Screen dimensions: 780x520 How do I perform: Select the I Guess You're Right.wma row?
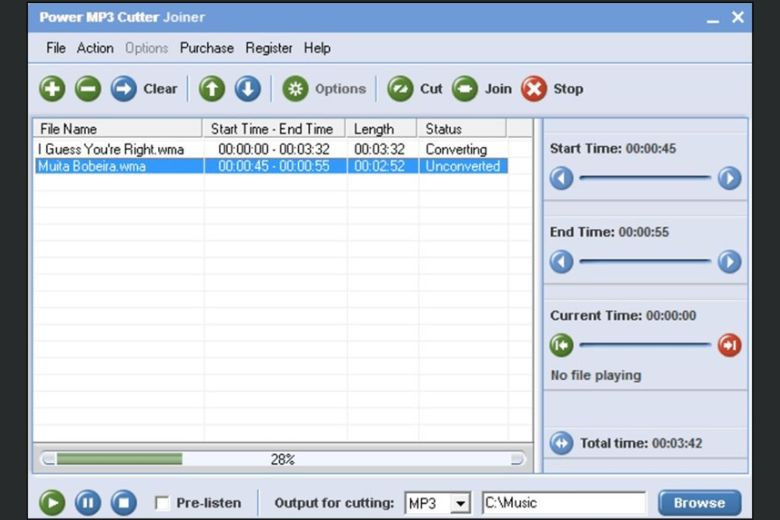point(271,149)
